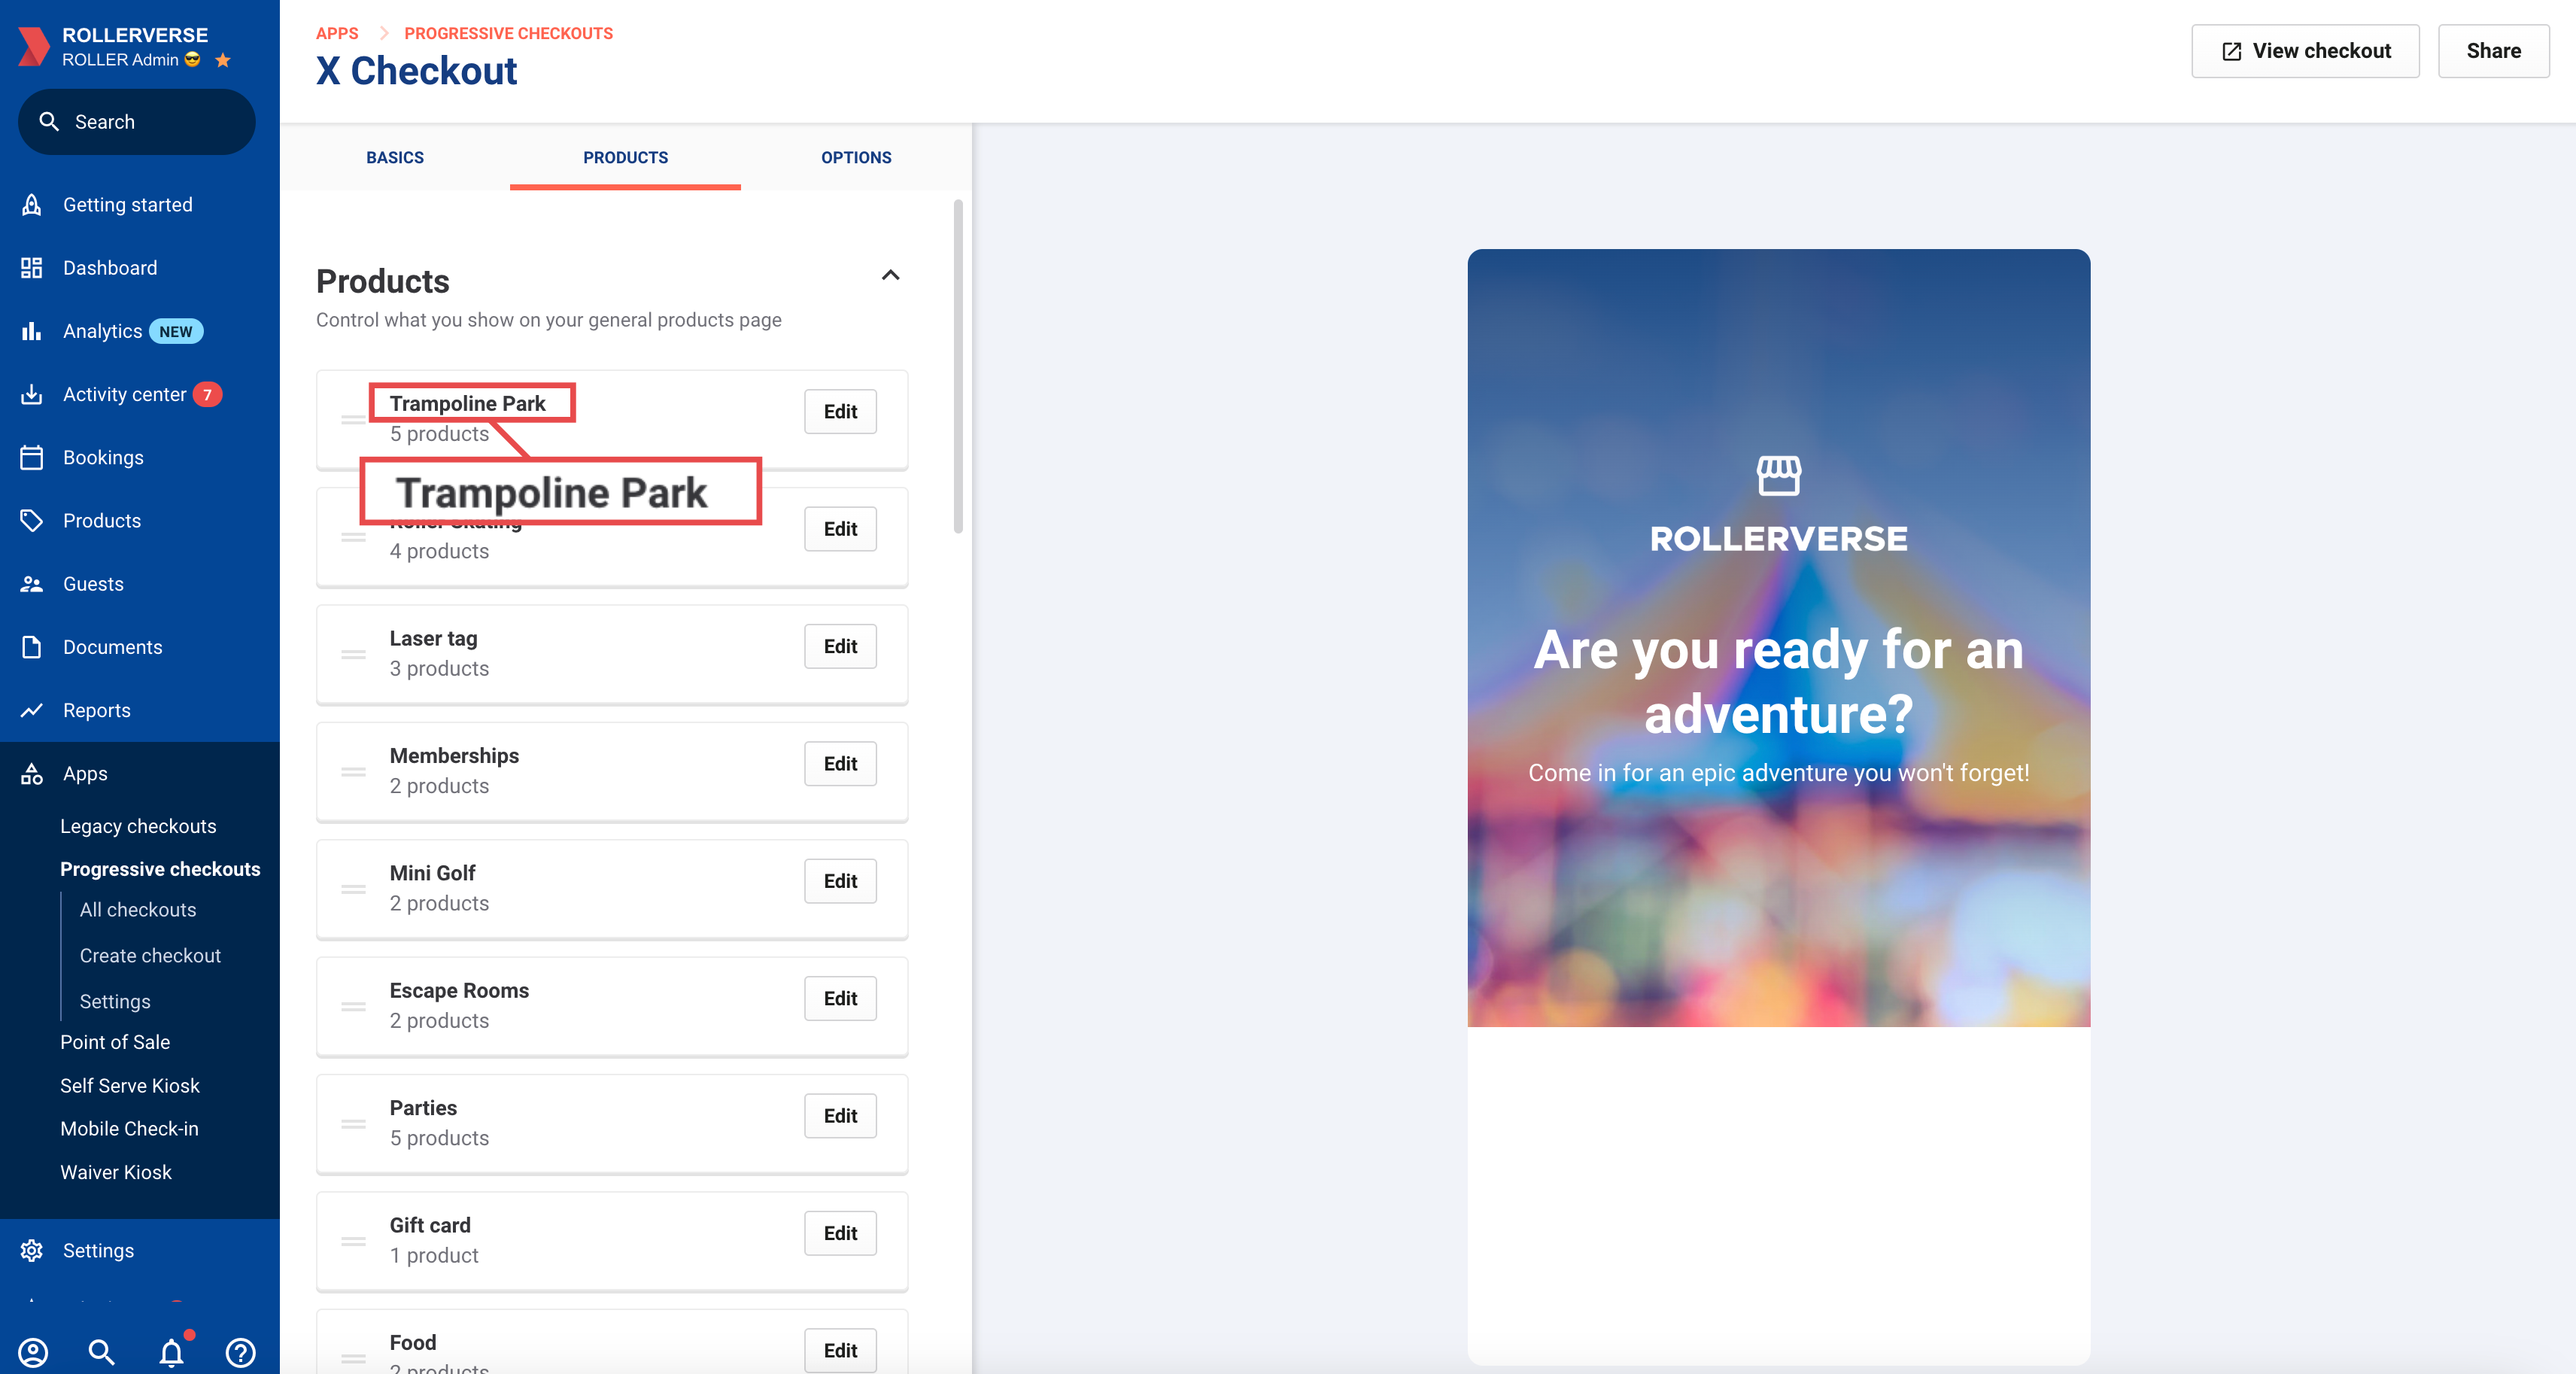Expand the Apps menu in sidebar
The image size is (2576, 1374).
85,773
